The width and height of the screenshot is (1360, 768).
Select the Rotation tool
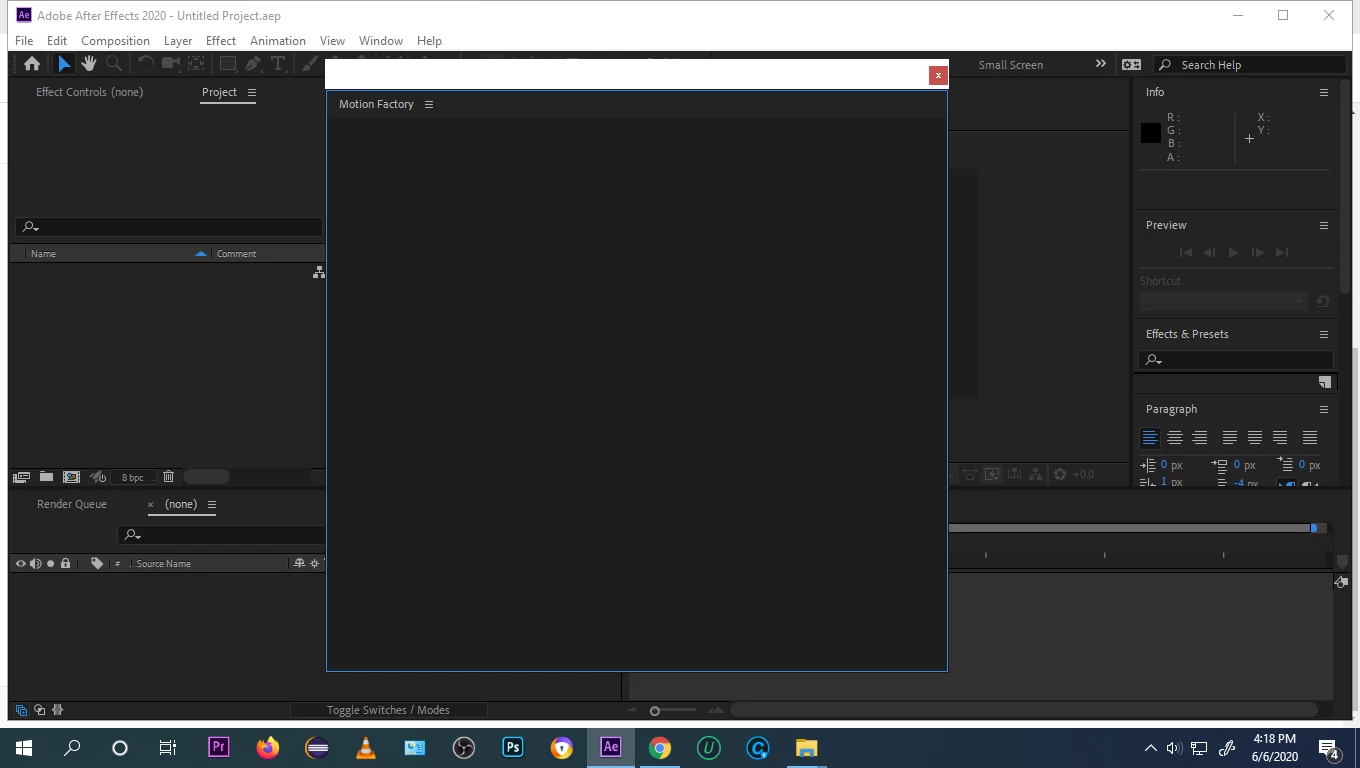click(x=146, y=64)
